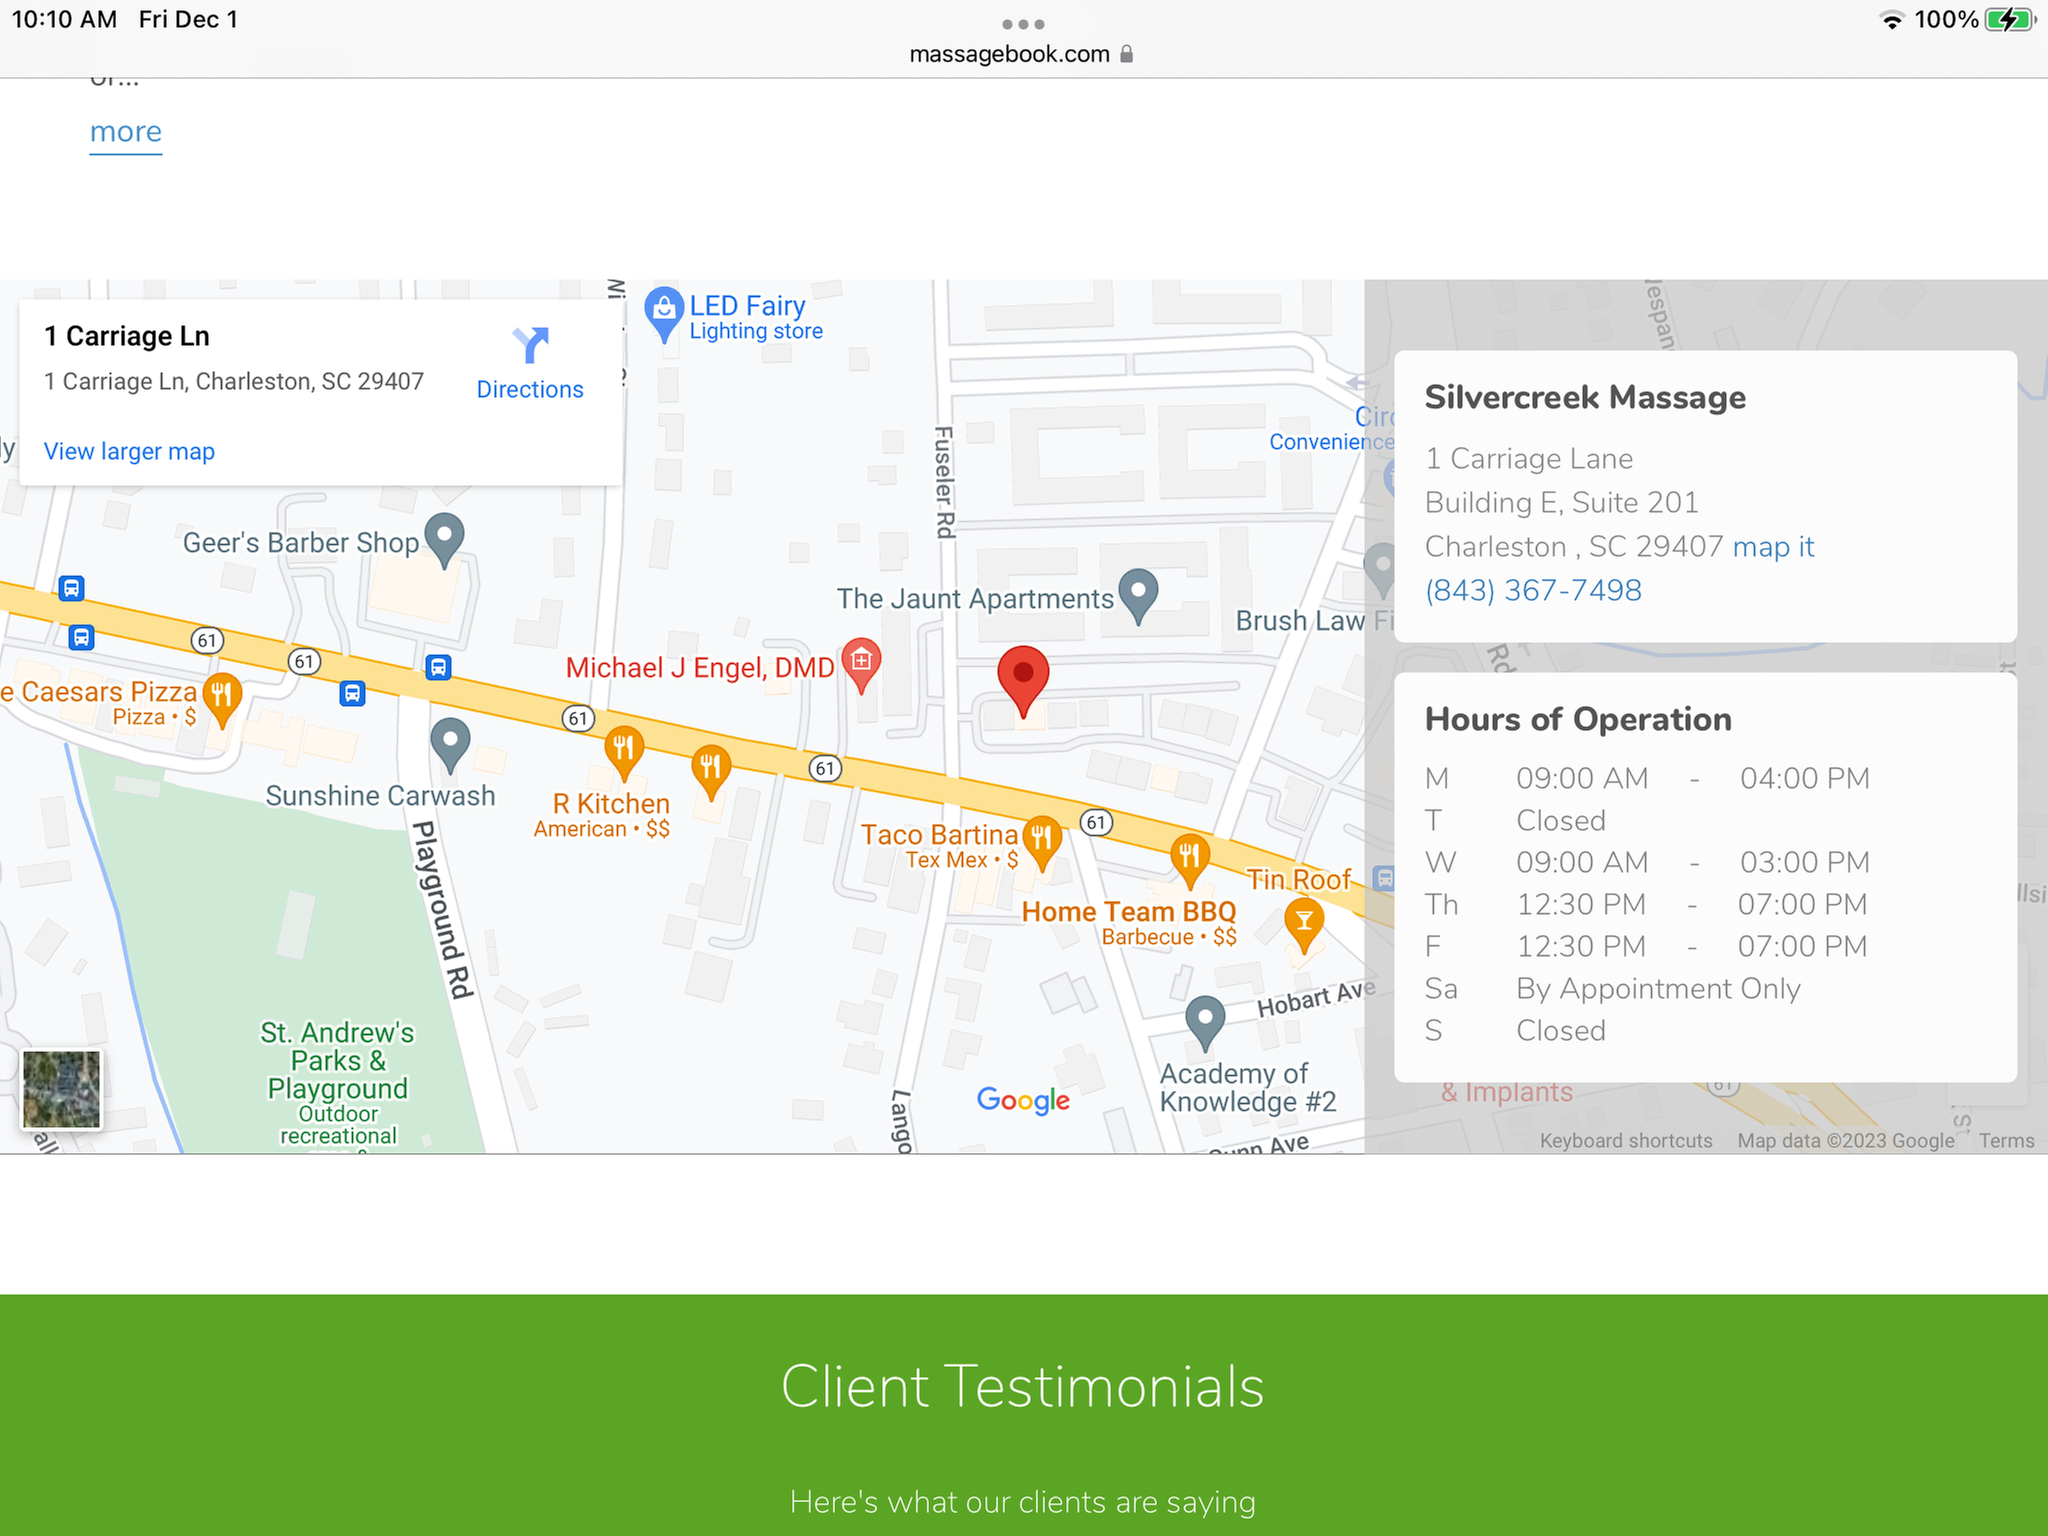Open 'View larger map' link

point(129,451)
